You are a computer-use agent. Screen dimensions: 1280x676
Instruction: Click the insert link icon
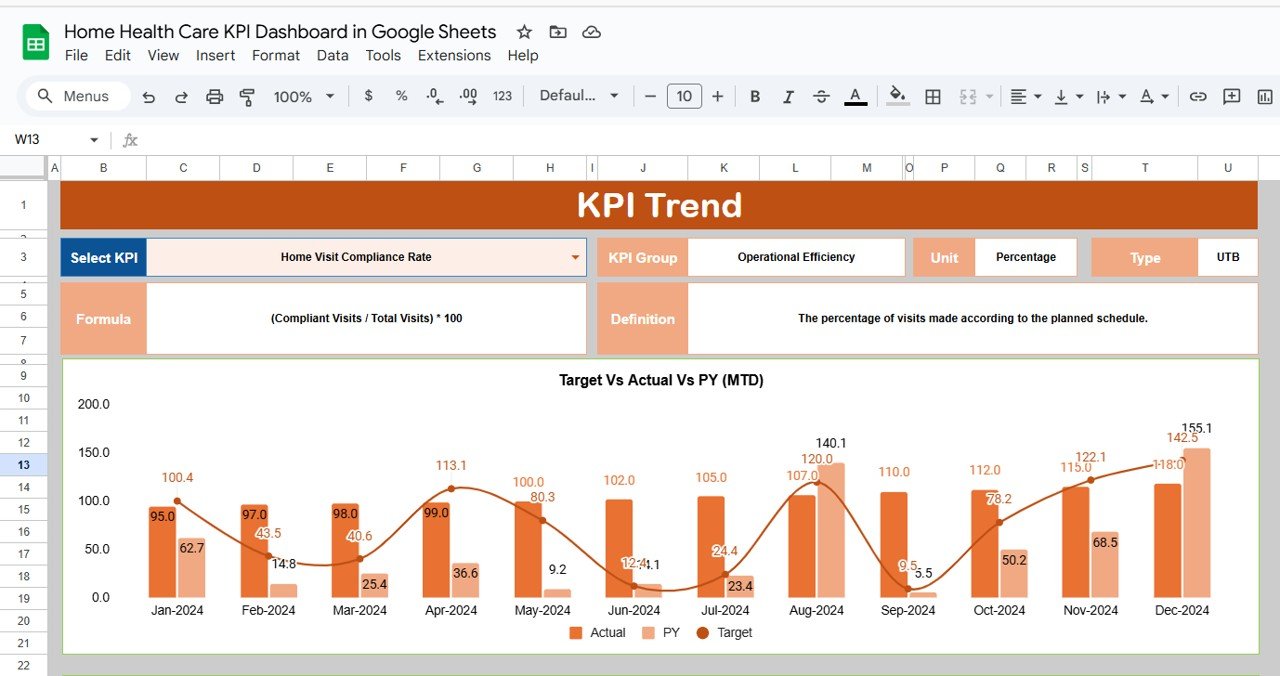point(1197,97)
